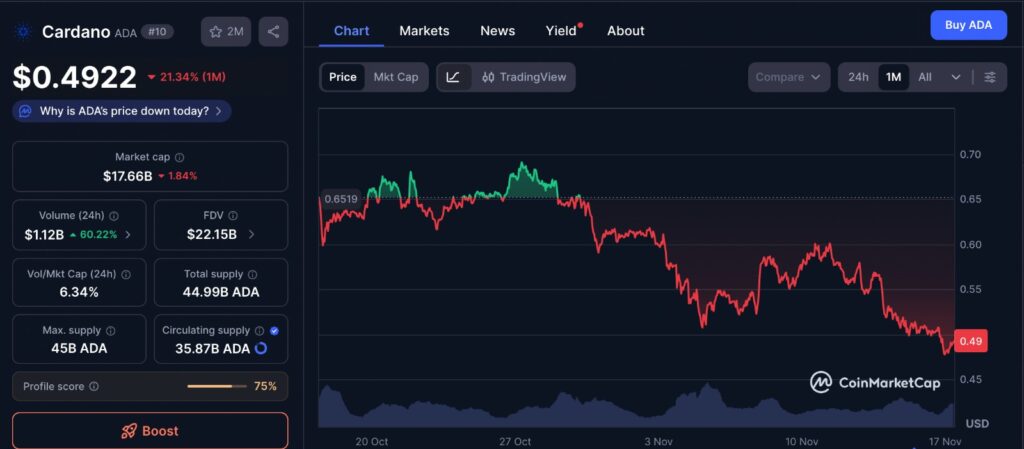Open chart settings sliders icon
Image resolution: width=1024 pixels, height=449 pixels.
coord(990,77)
